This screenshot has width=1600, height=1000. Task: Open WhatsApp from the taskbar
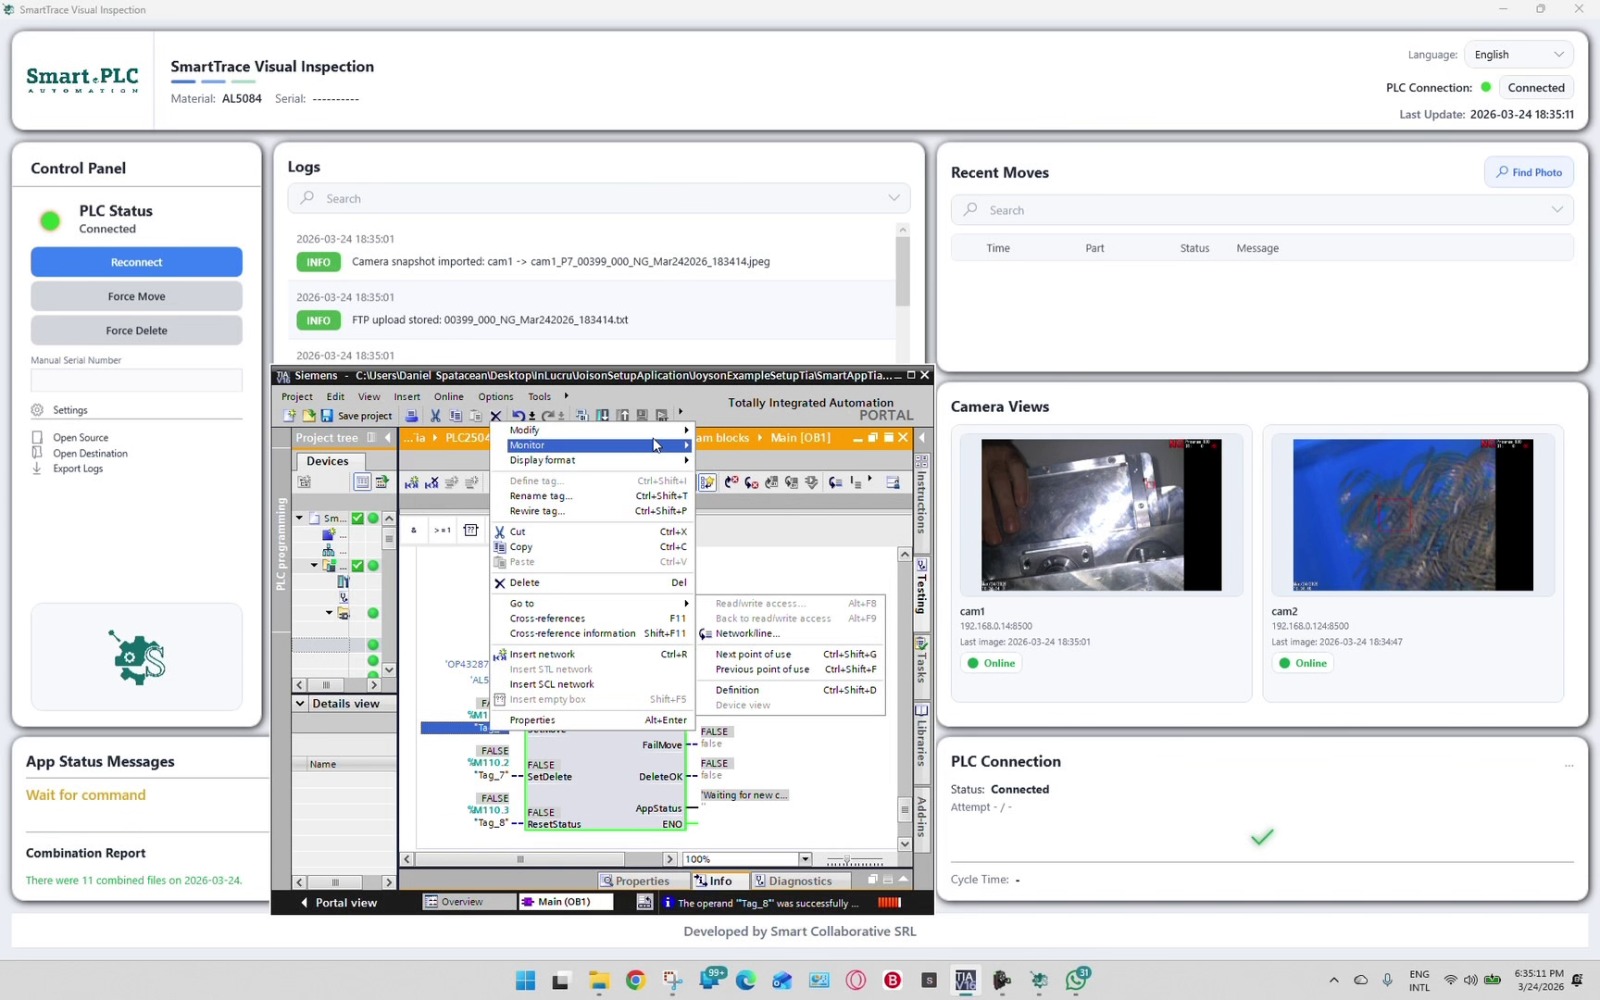tap(1077, 980)
